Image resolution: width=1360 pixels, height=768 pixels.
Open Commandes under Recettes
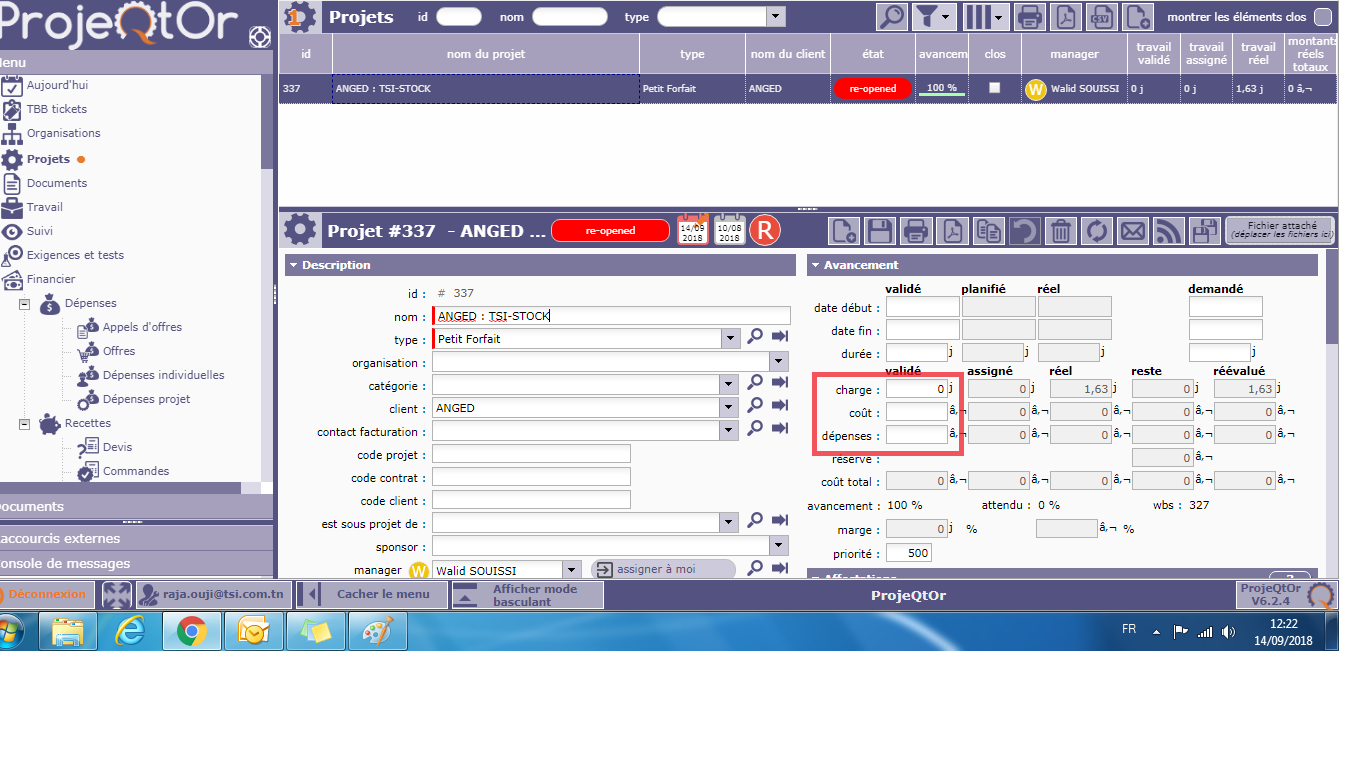(x=136, y=471)
